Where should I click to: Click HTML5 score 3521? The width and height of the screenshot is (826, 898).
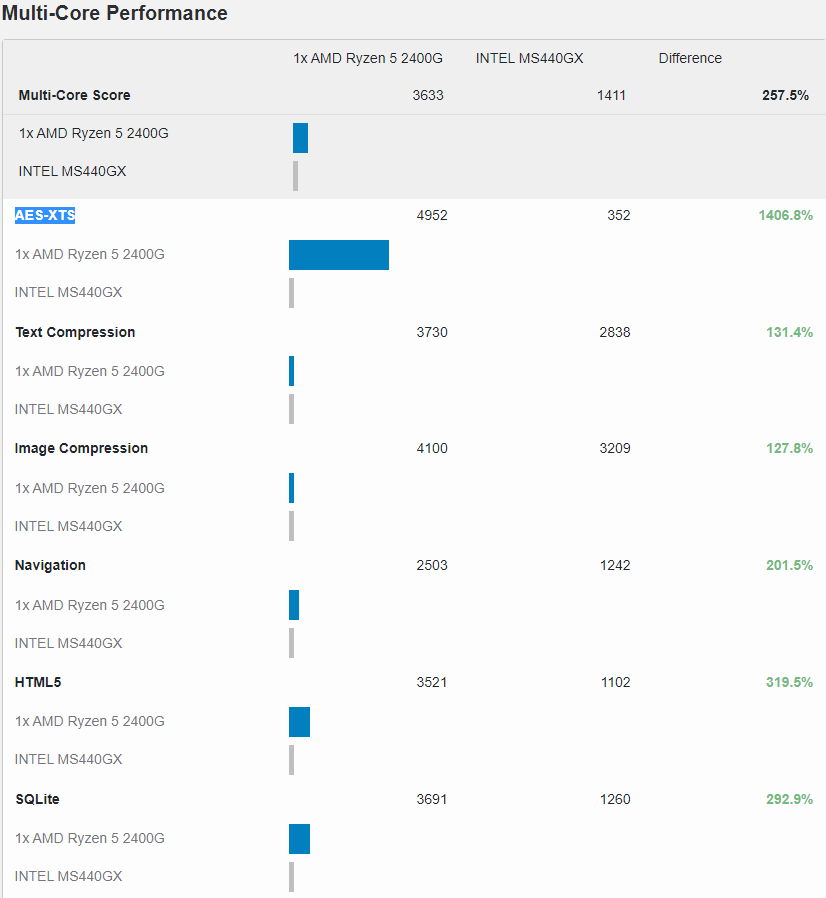(431, 682)
